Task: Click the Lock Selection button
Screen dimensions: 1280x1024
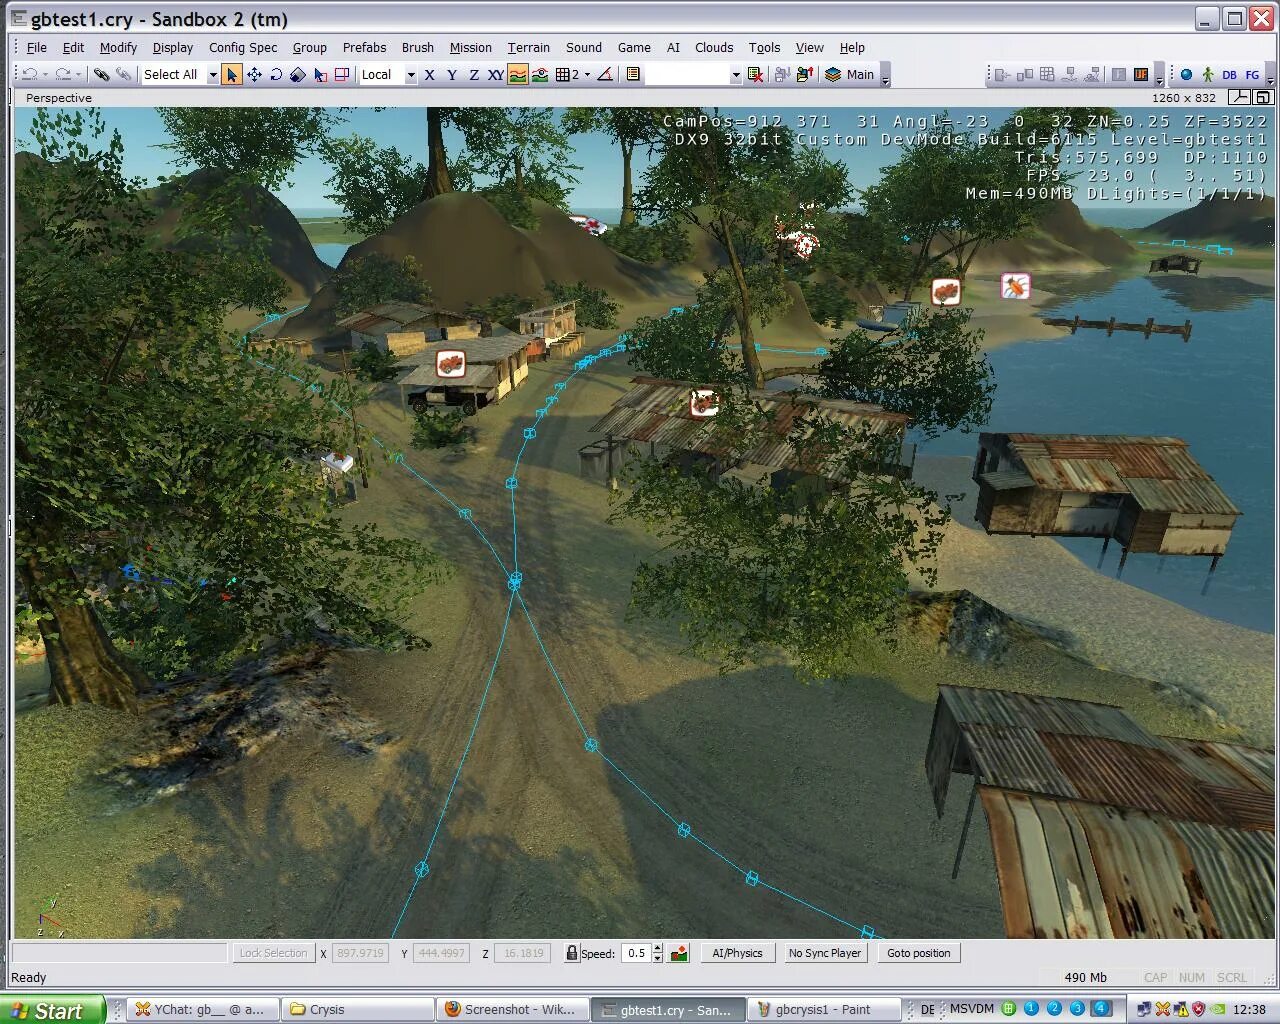Action: click(x=273, y=953)
